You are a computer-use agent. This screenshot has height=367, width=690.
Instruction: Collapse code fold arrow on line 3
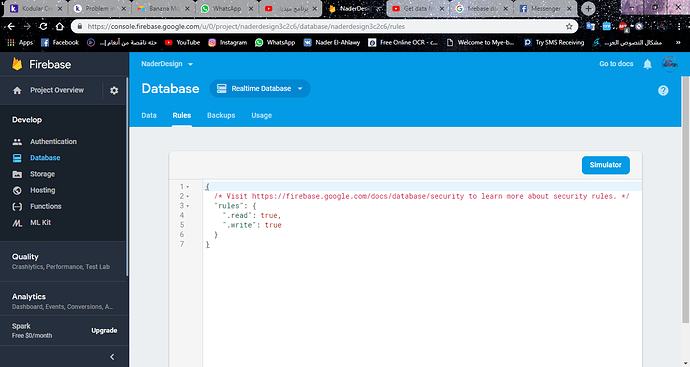coord(188,206)
